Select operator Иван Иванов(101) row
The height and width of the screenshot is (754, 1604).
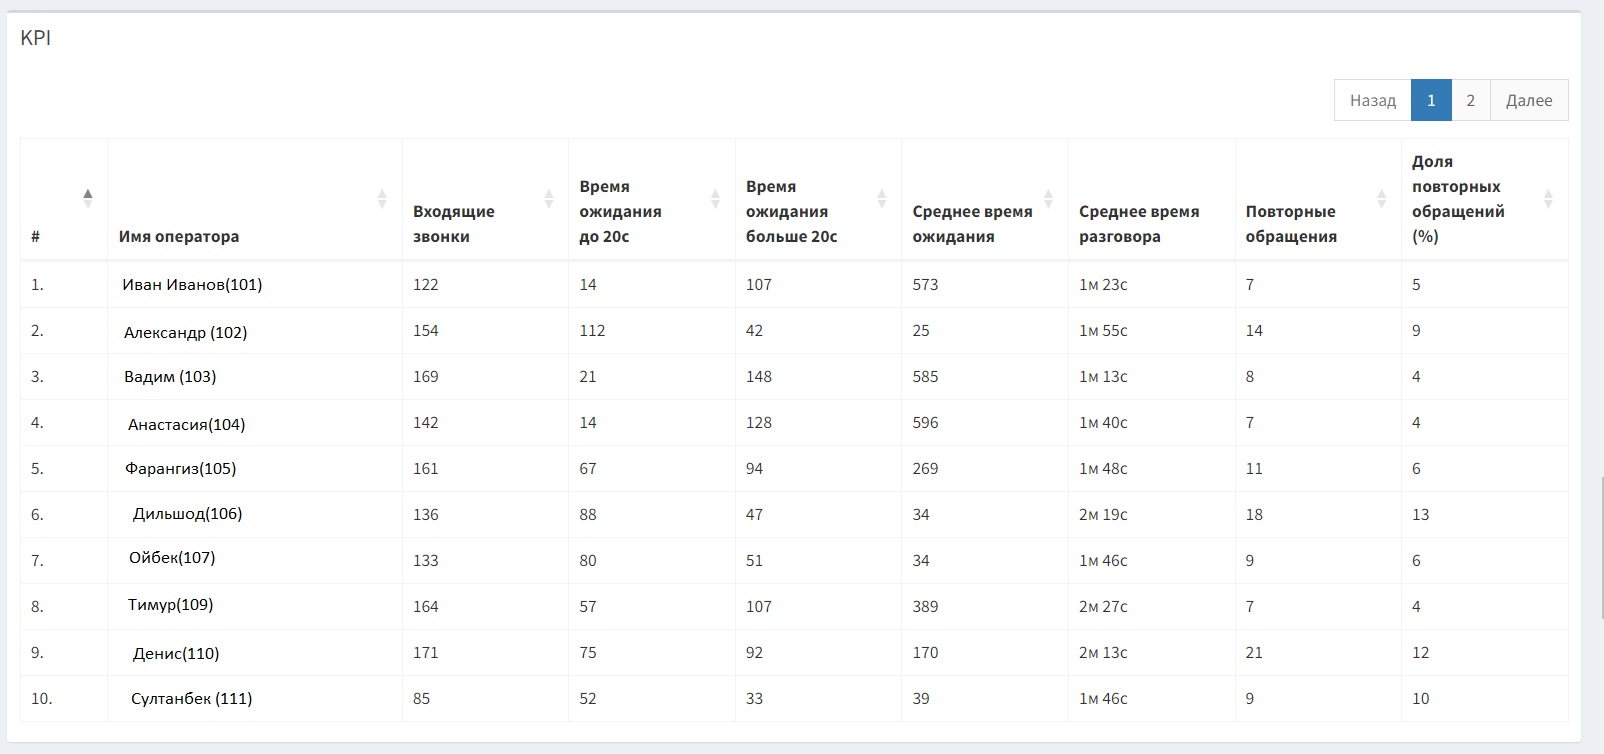(x=794, y=285)
